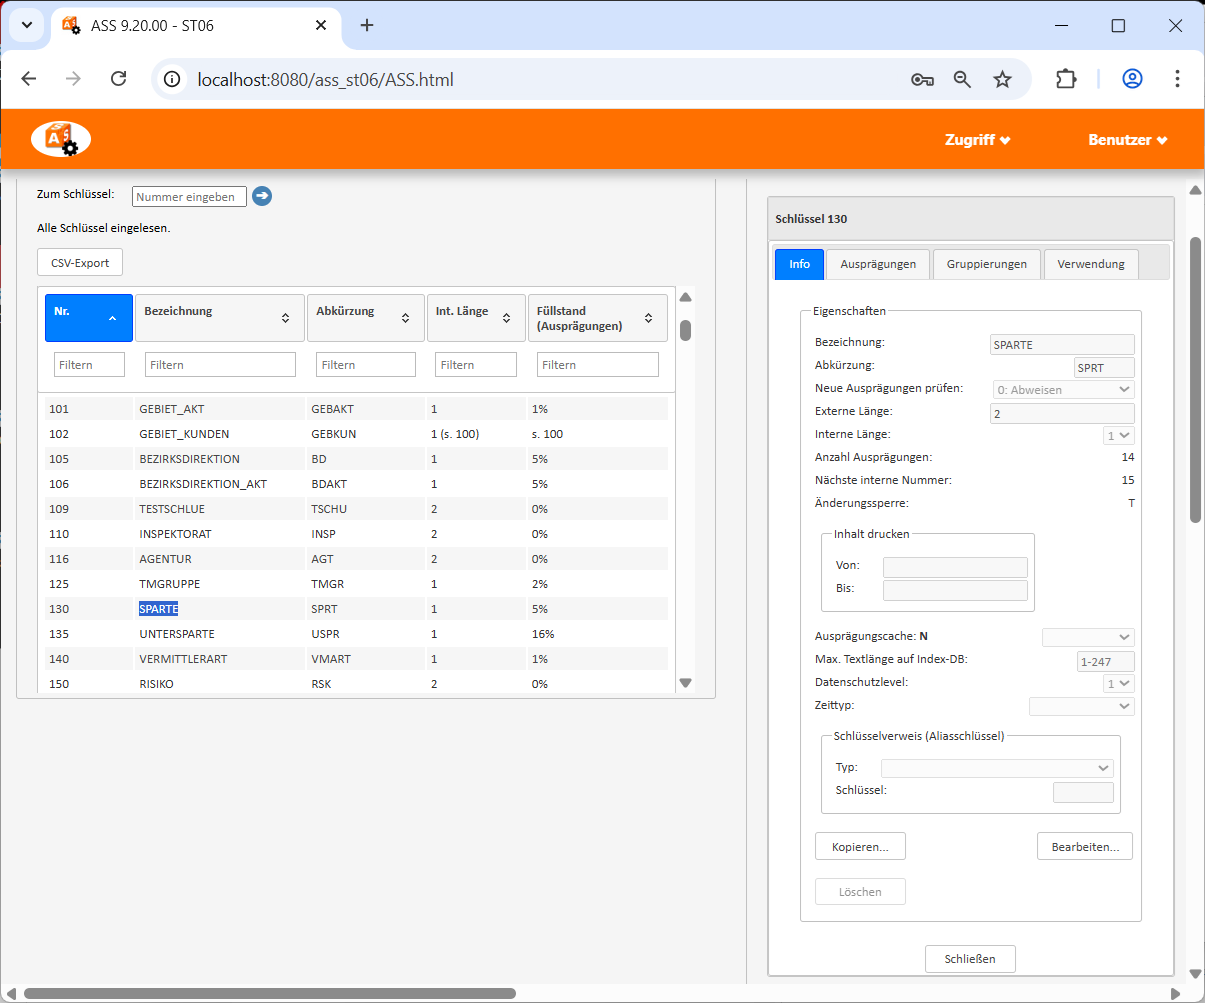Click the Kopieren... button
1205x1003 pixels.
click(860, 846)
